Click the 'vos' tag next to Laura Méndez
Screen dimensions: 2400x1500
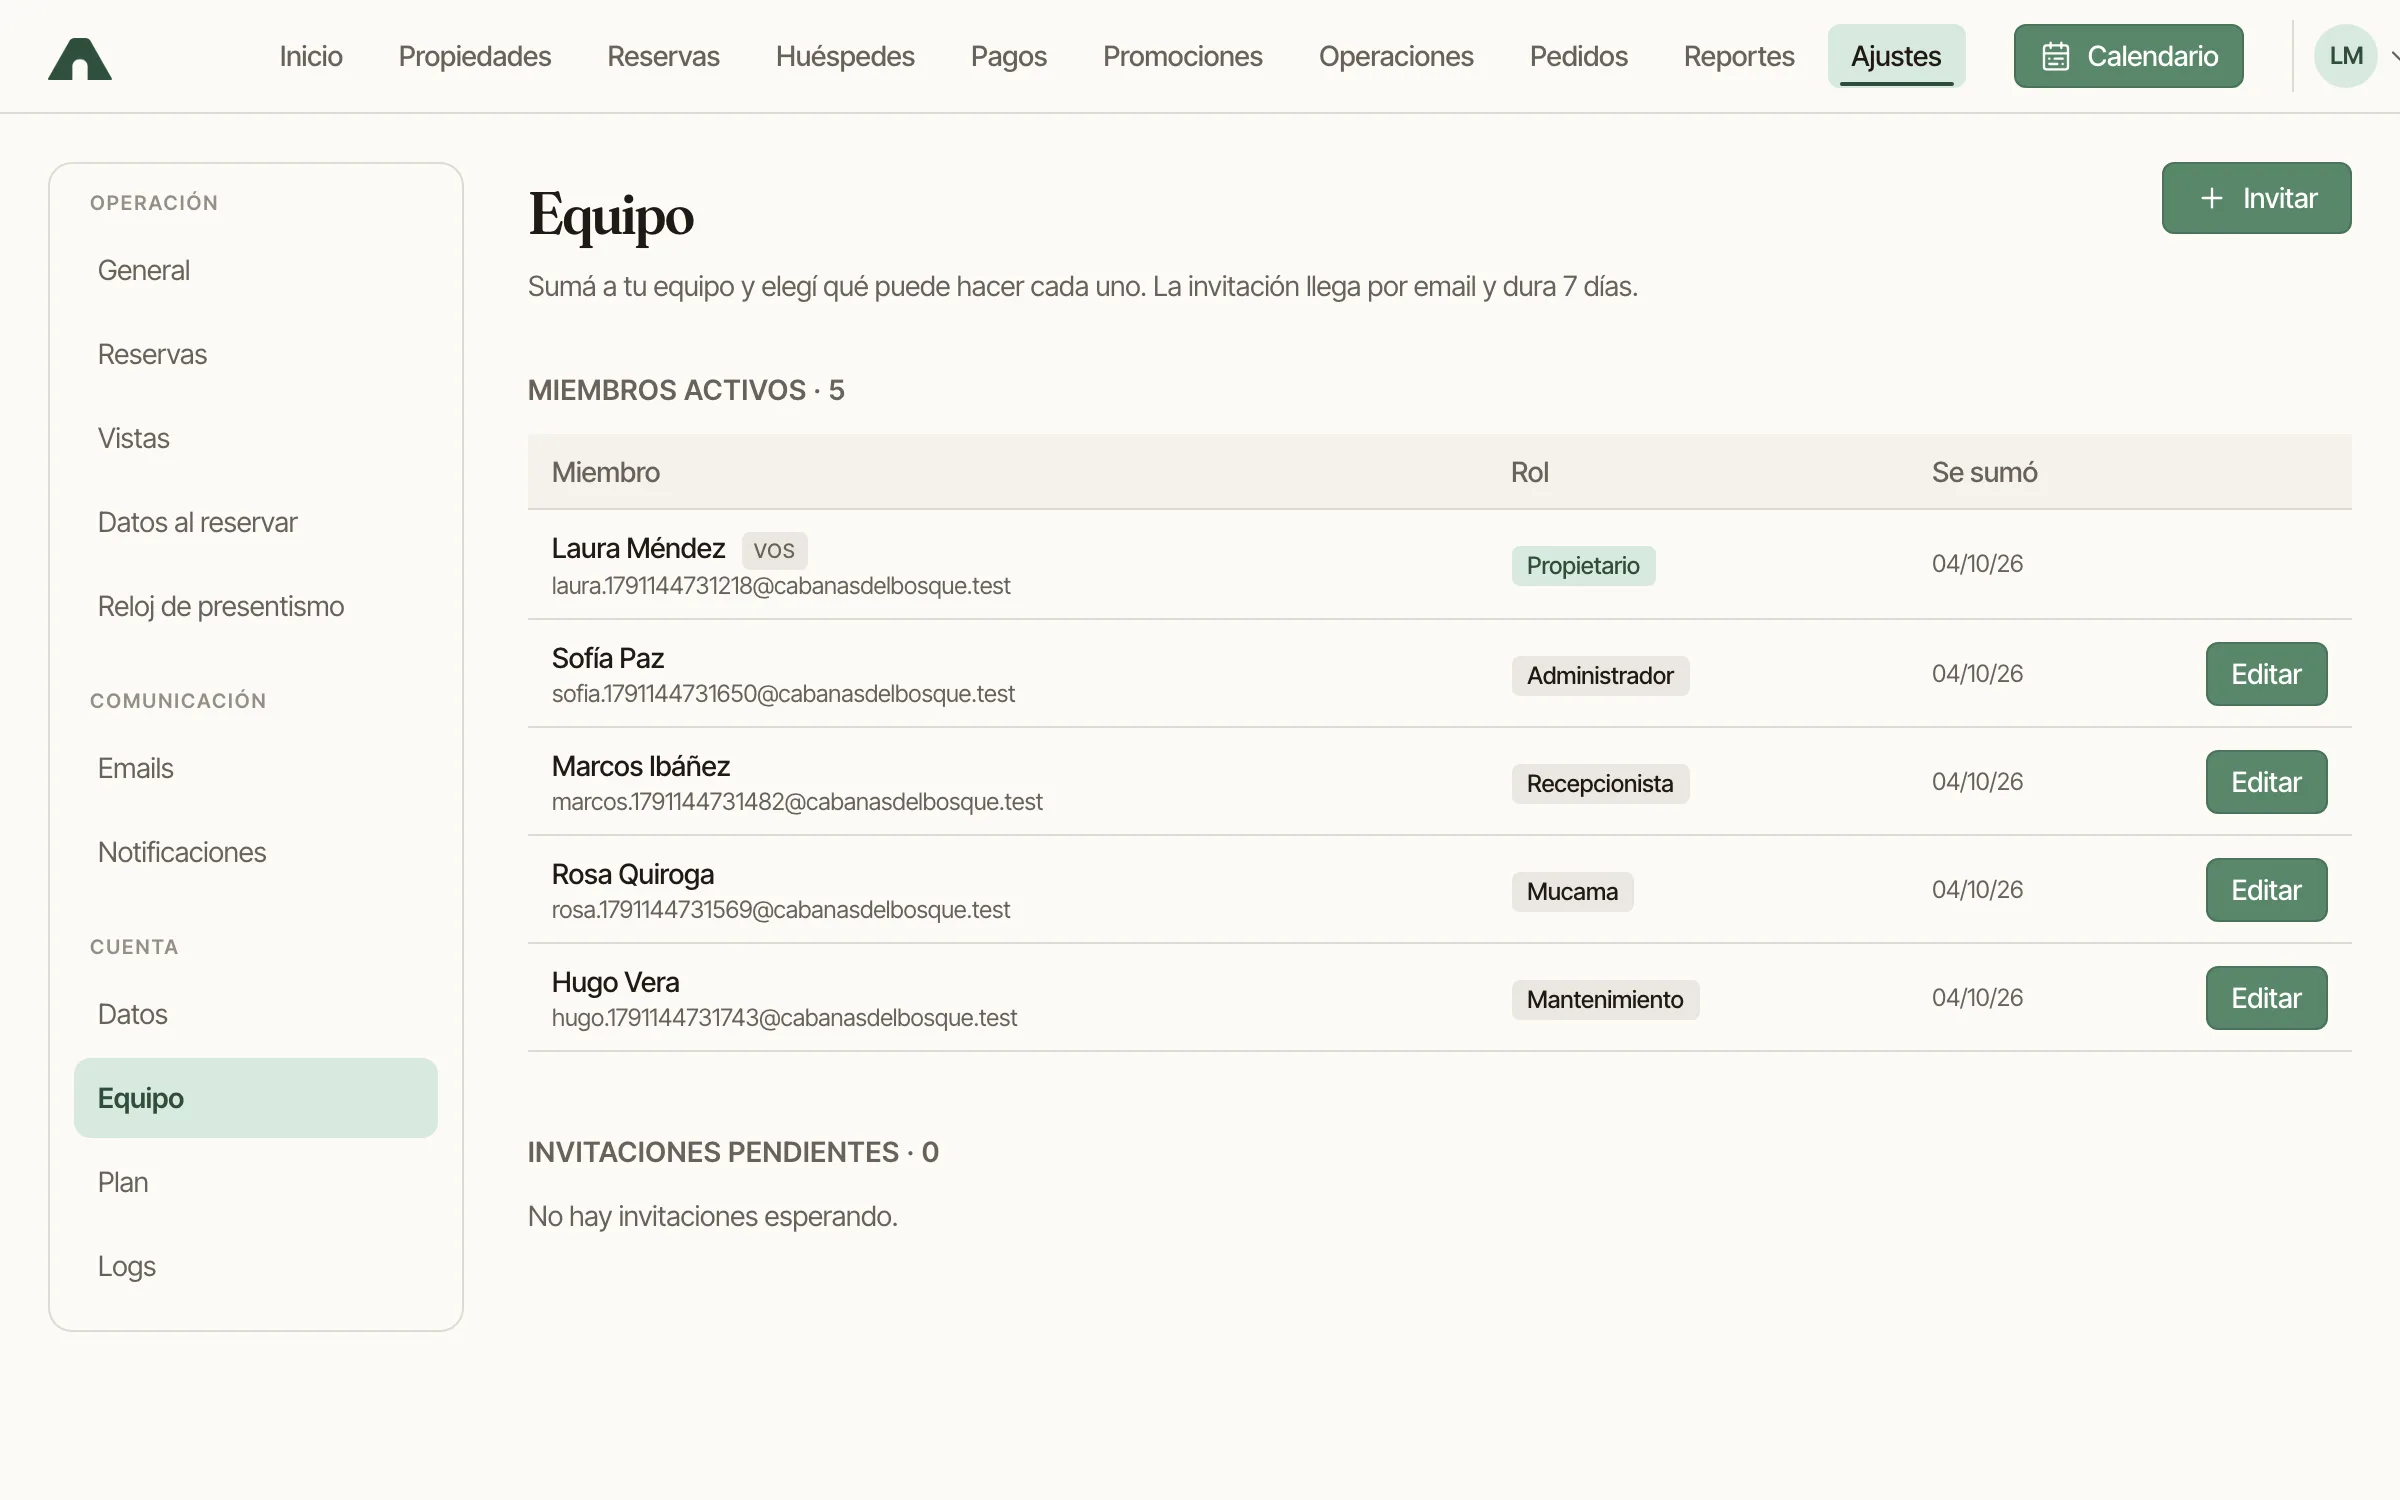coord(774,550)
